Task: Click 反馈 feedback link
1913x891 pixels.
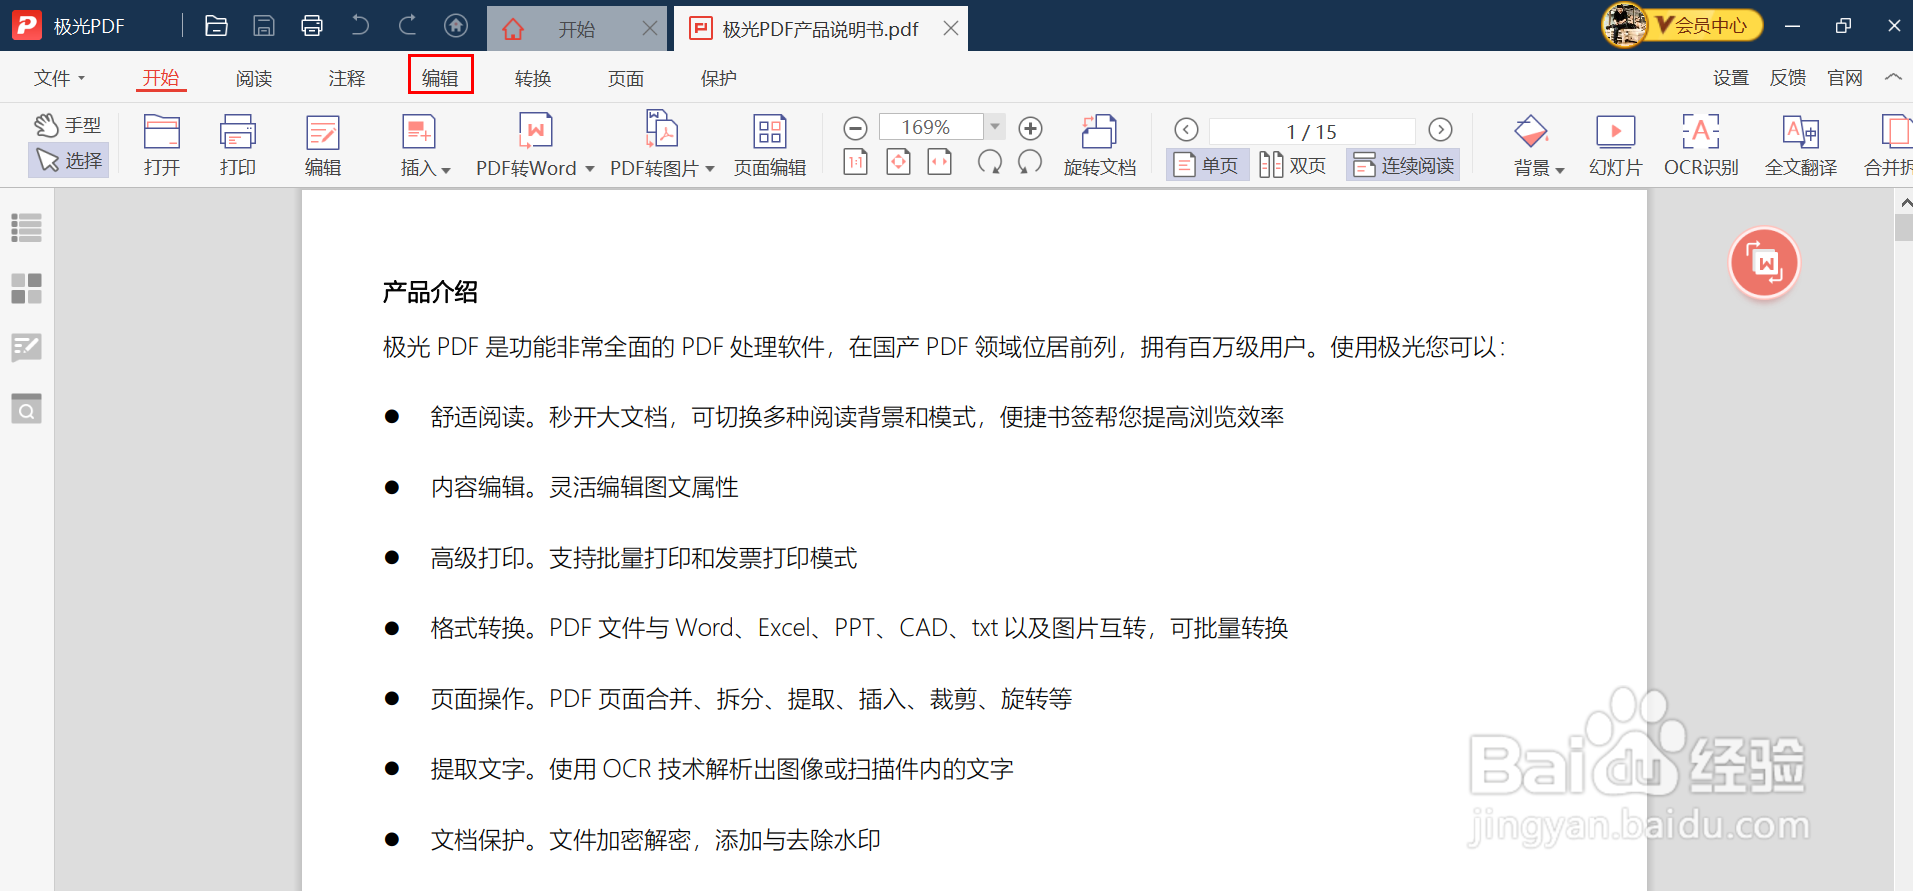Action: coord(1788,78)
